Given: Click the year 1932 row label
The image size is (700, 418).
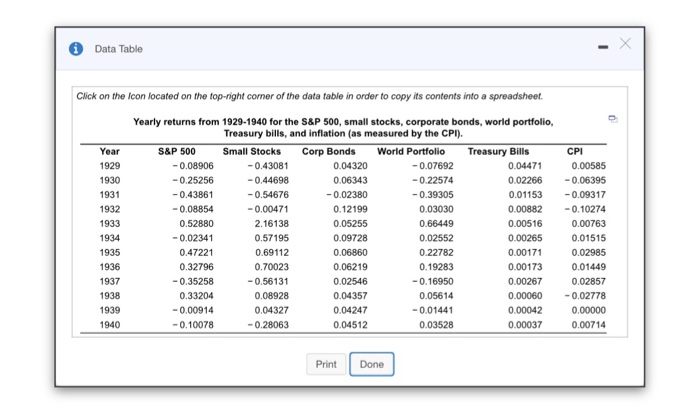Looking at the screenshot, I should coord(110,209).
